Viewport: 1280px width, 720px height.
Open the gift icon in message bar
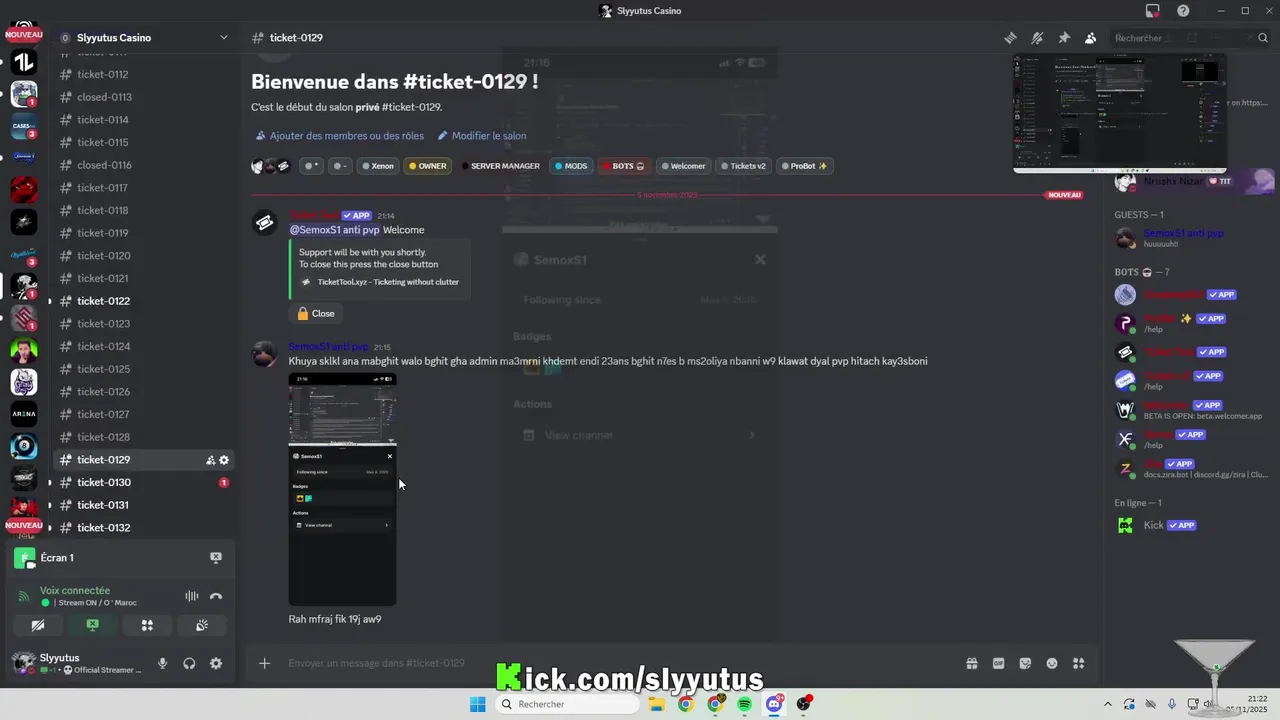point(971,663)
